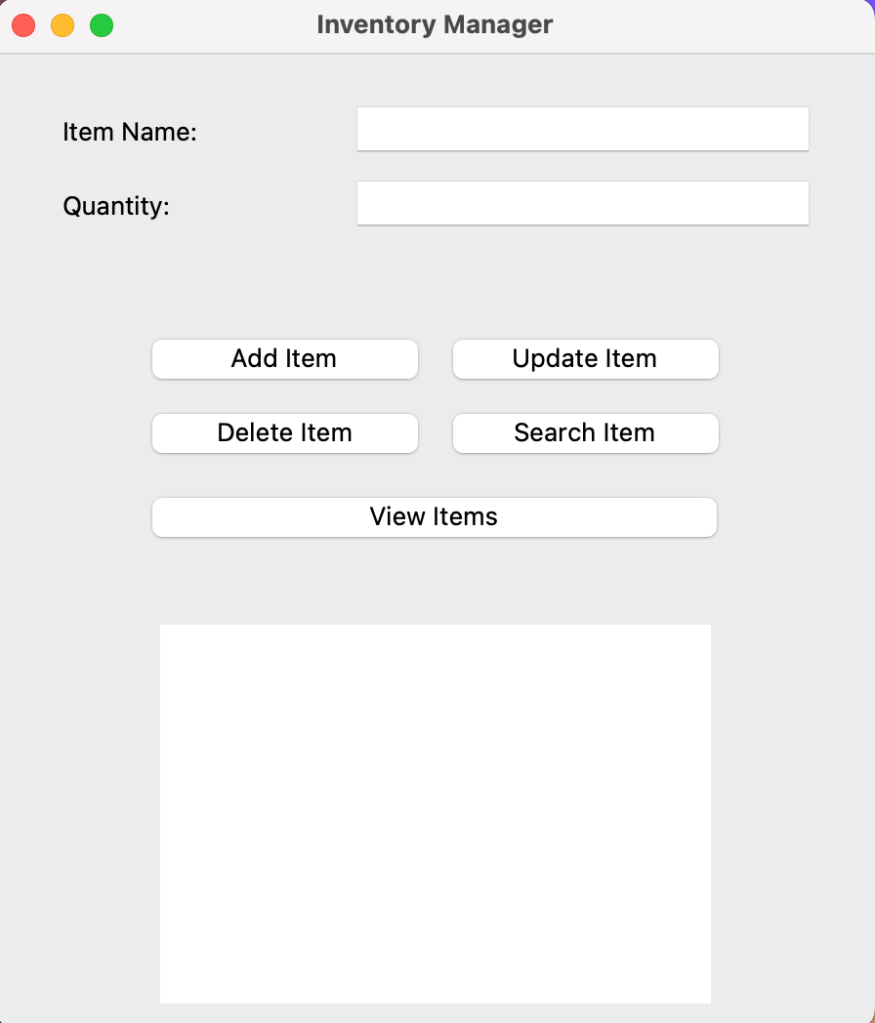
Task: Modify an entry using Update Item
Action: click(585, 359)
